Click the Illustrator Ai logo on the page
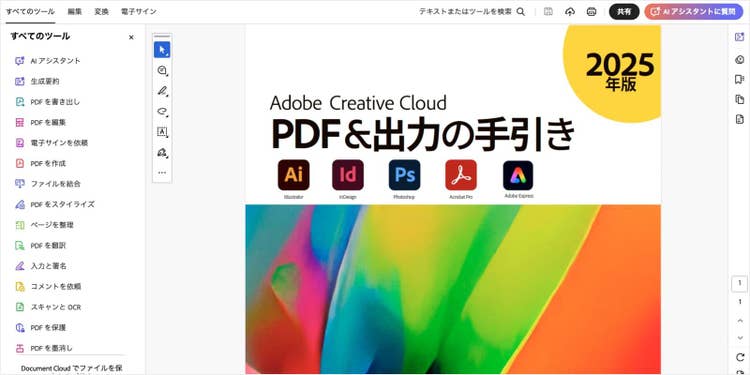 click(294, 175)
